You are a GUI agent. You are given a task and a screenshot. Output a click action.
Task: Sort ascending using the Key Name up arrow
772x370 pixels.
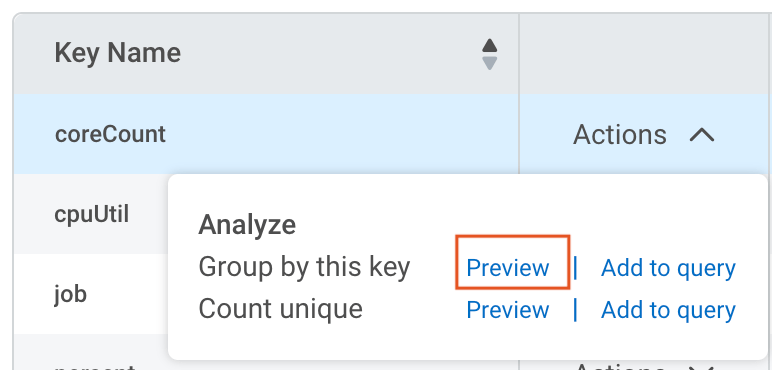coord(489,46)
